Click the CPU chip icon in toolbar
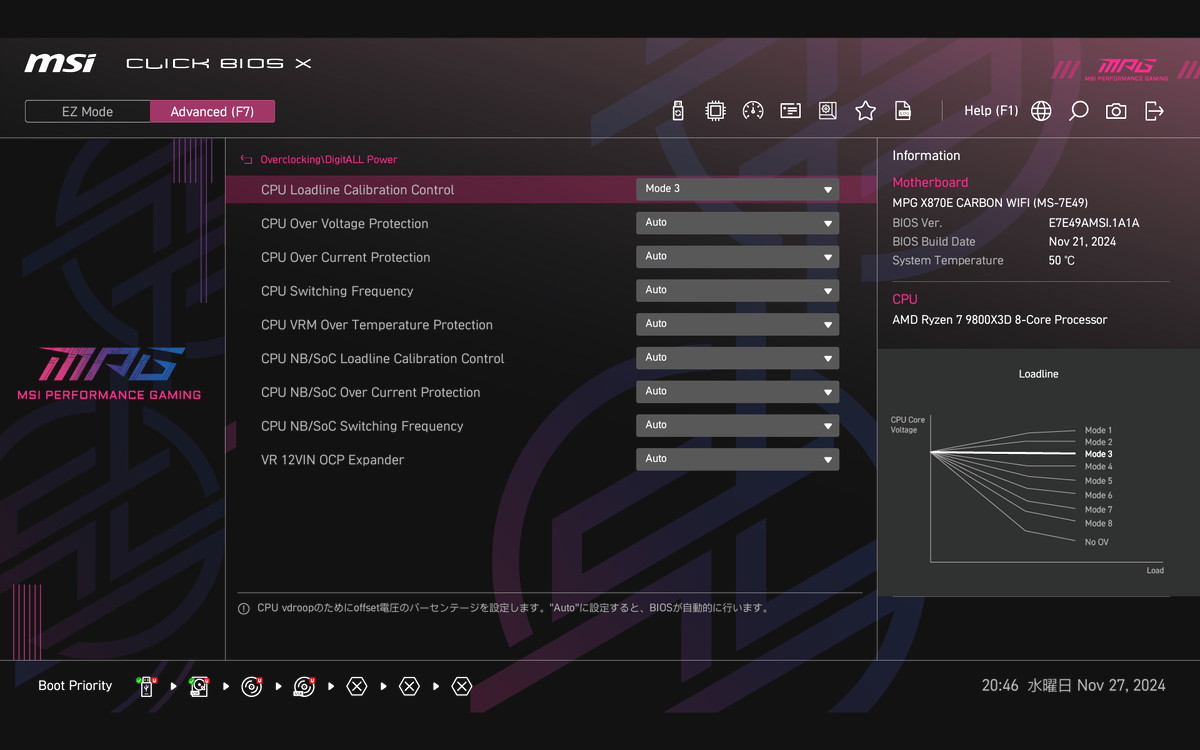 coord(715,111)
